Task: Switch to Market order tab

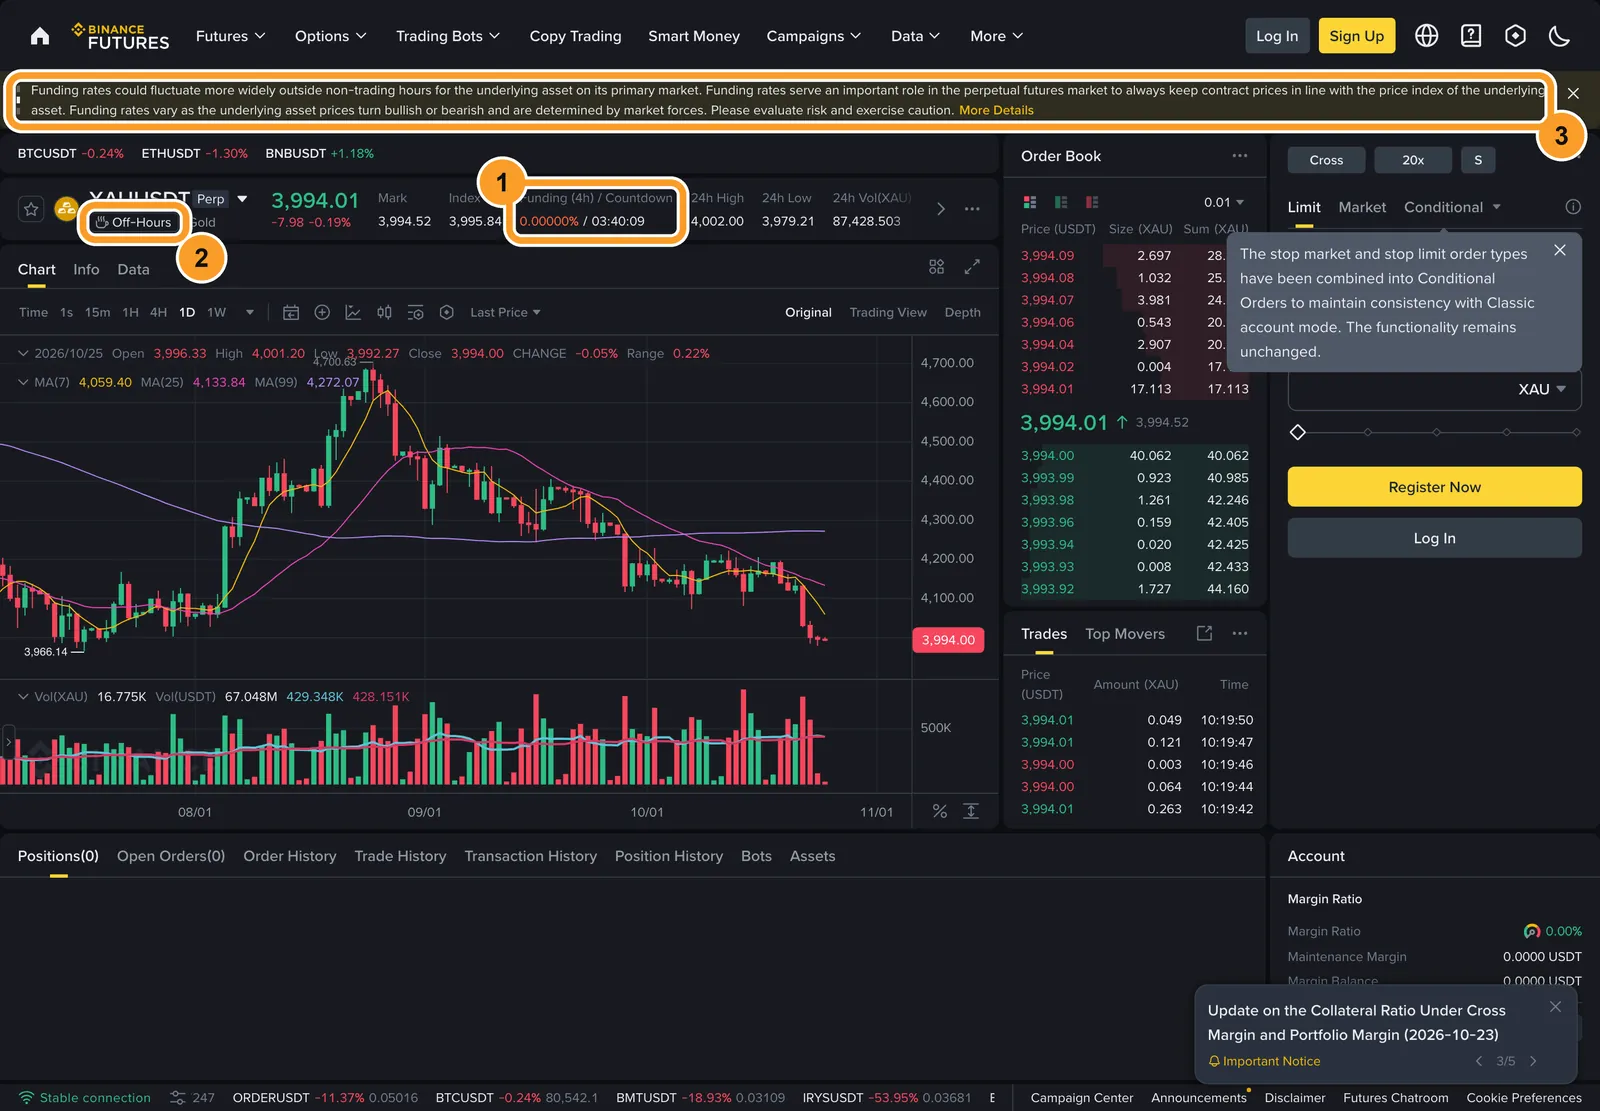Action: click(1362, 207)
